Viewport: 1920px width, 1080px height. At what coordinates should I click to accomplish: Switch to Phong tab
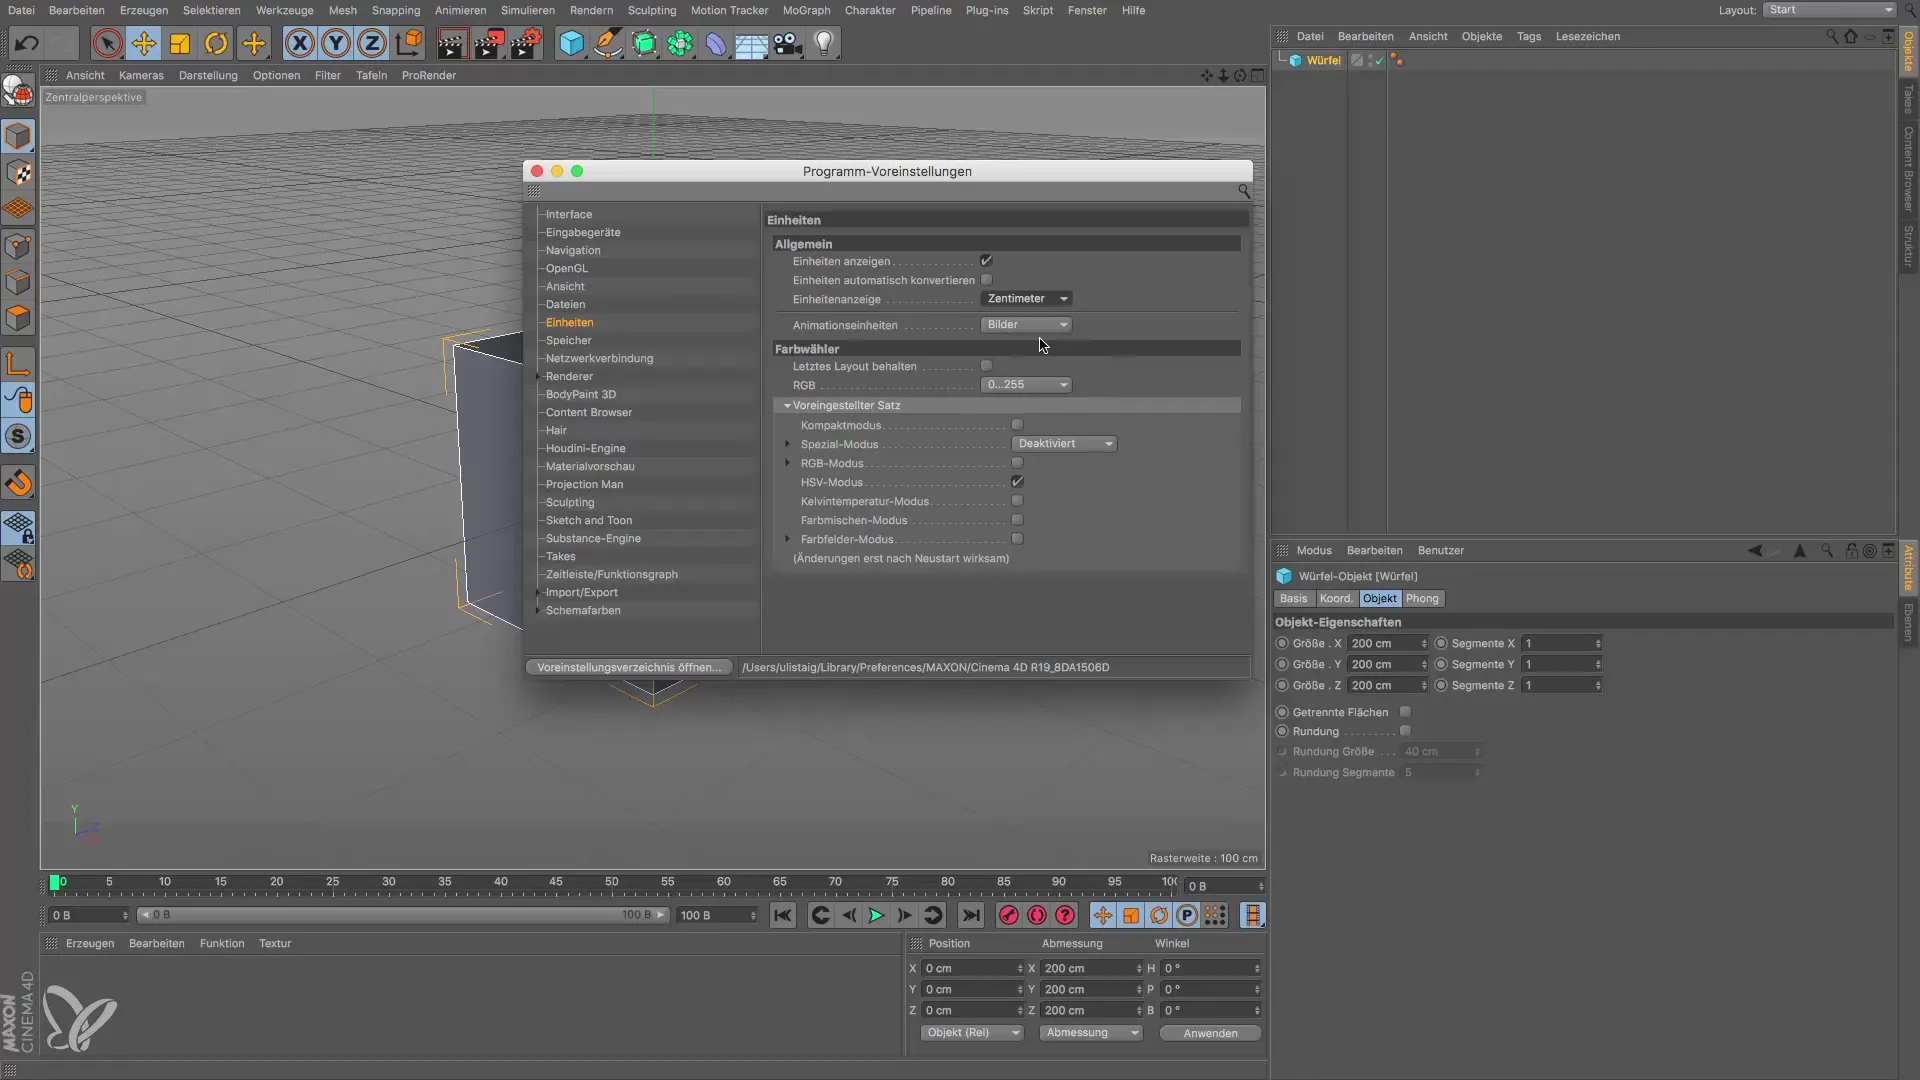(x=1422, y=599)
